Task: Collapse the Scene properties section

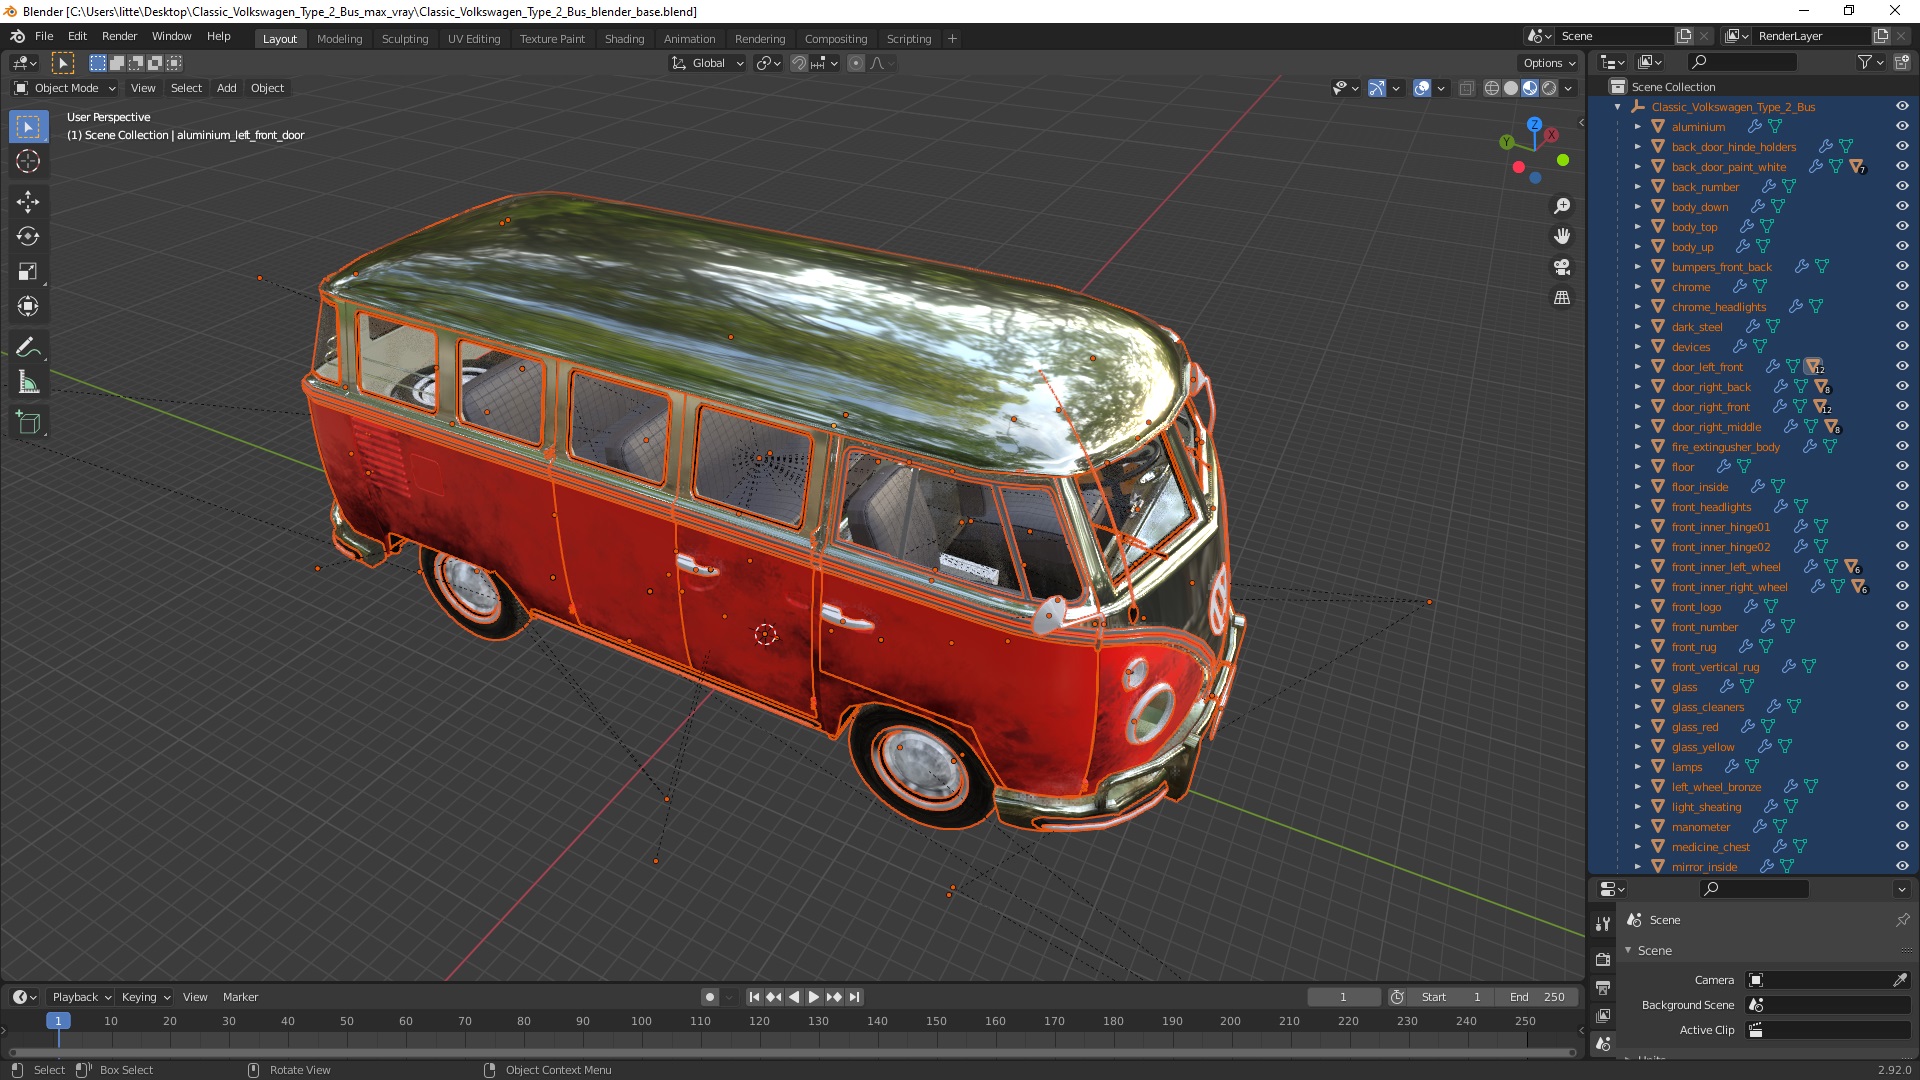Action: click(1629, 951)
